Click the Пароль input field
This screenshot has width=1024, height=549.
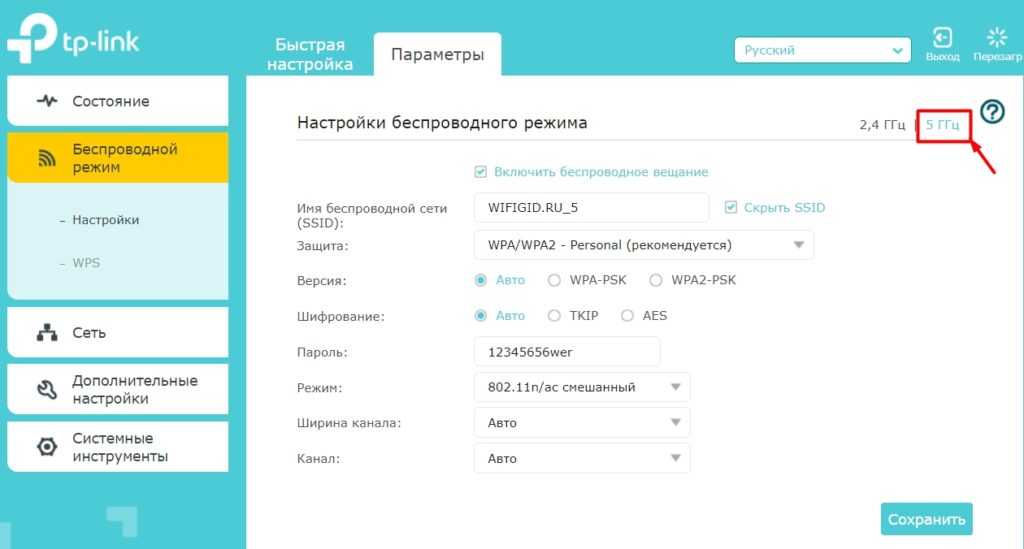(x=567, y=352)
